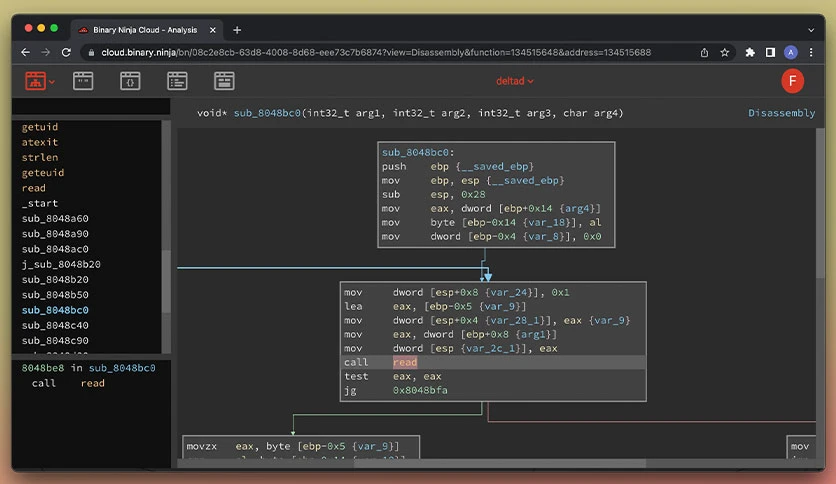Click the 'mov dword [esp+0x8 {var_24}], 0x1' line

coord(456,293)
